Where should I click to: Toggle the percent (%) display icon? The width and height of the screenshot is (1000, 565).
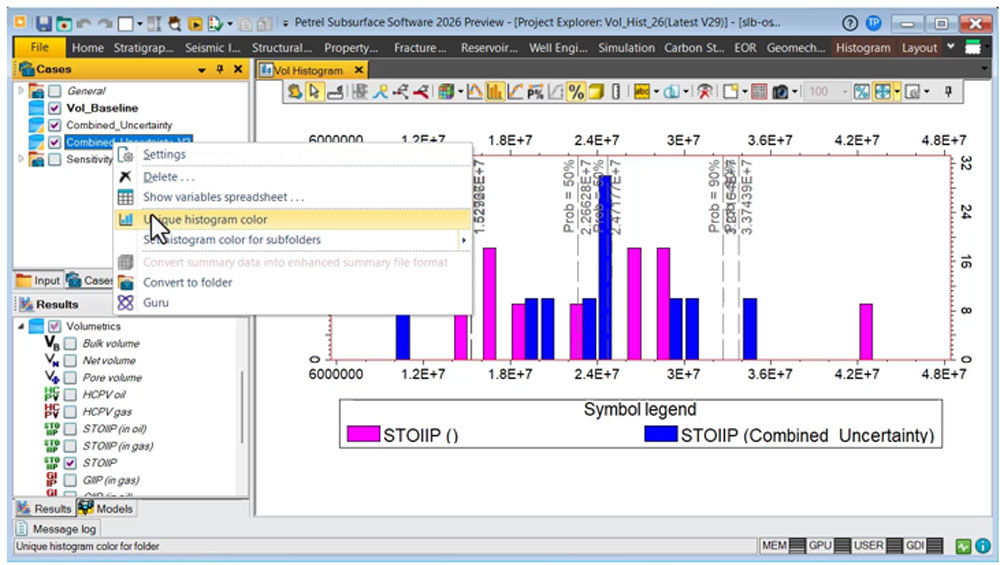pos(576,92)
